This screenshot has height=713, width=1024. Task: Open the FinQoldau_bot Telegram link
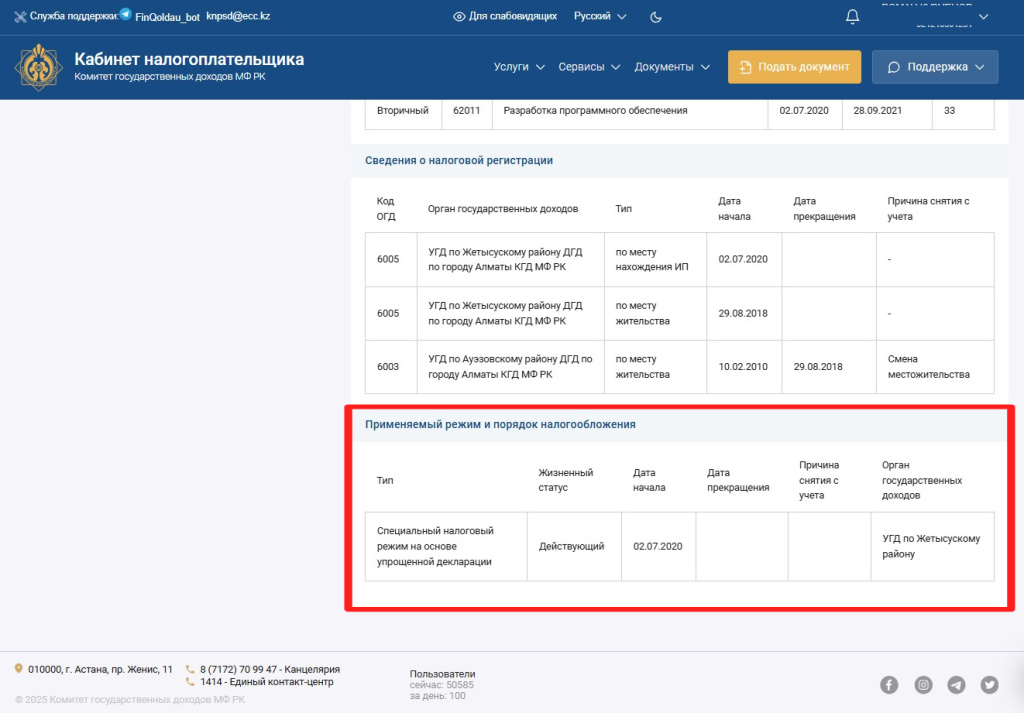[160, 17]
